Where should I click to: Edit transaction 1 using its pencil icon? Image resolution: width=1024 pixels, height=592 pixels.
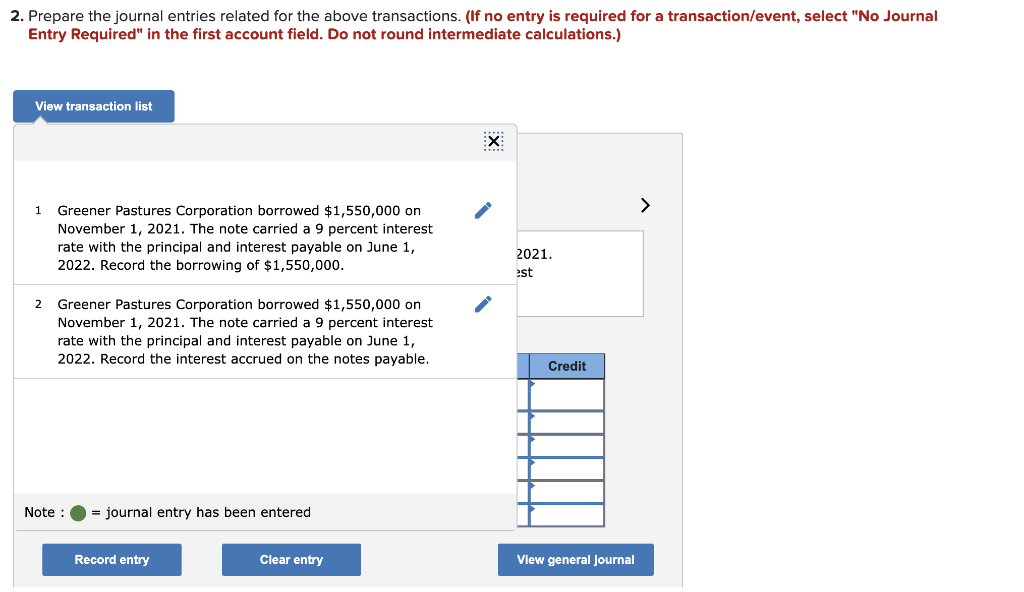click(483, 209)
